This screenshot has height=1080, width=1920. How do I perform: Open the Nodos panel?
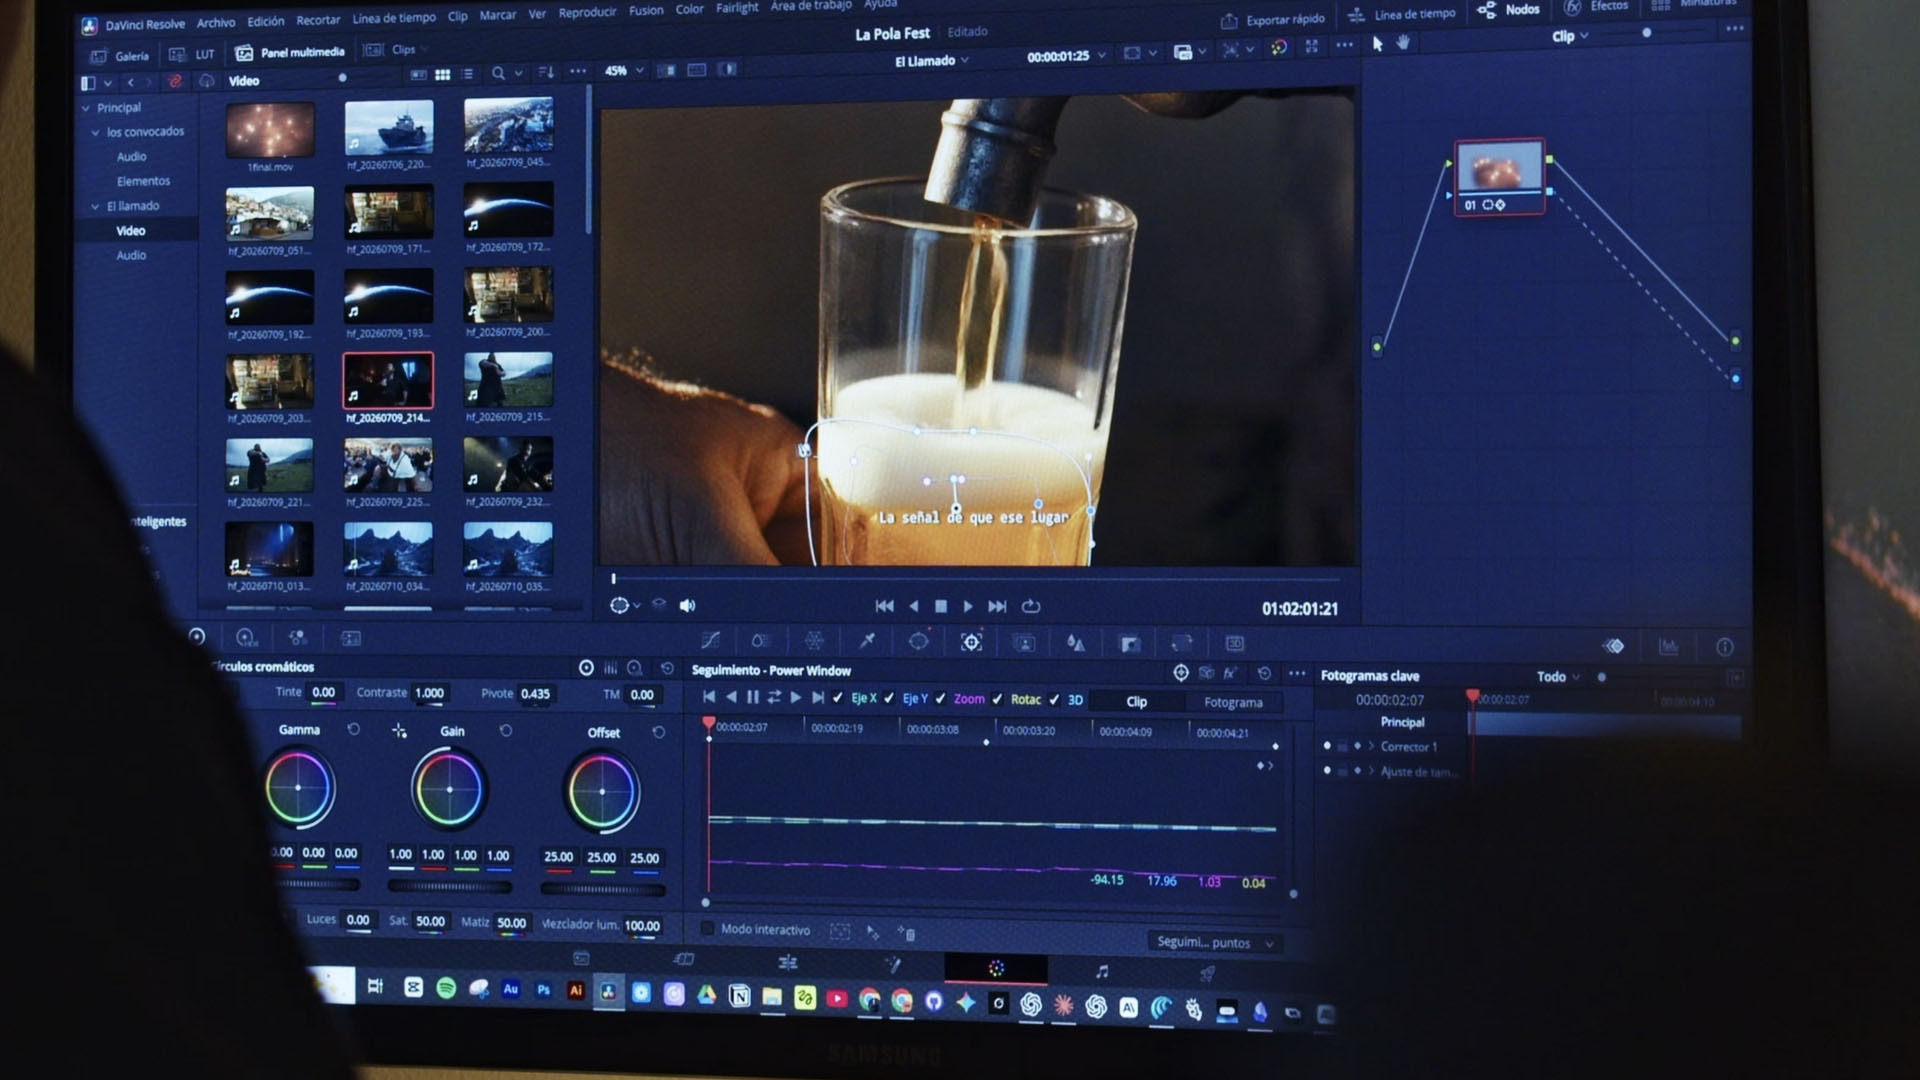[x=1509, y=10]
